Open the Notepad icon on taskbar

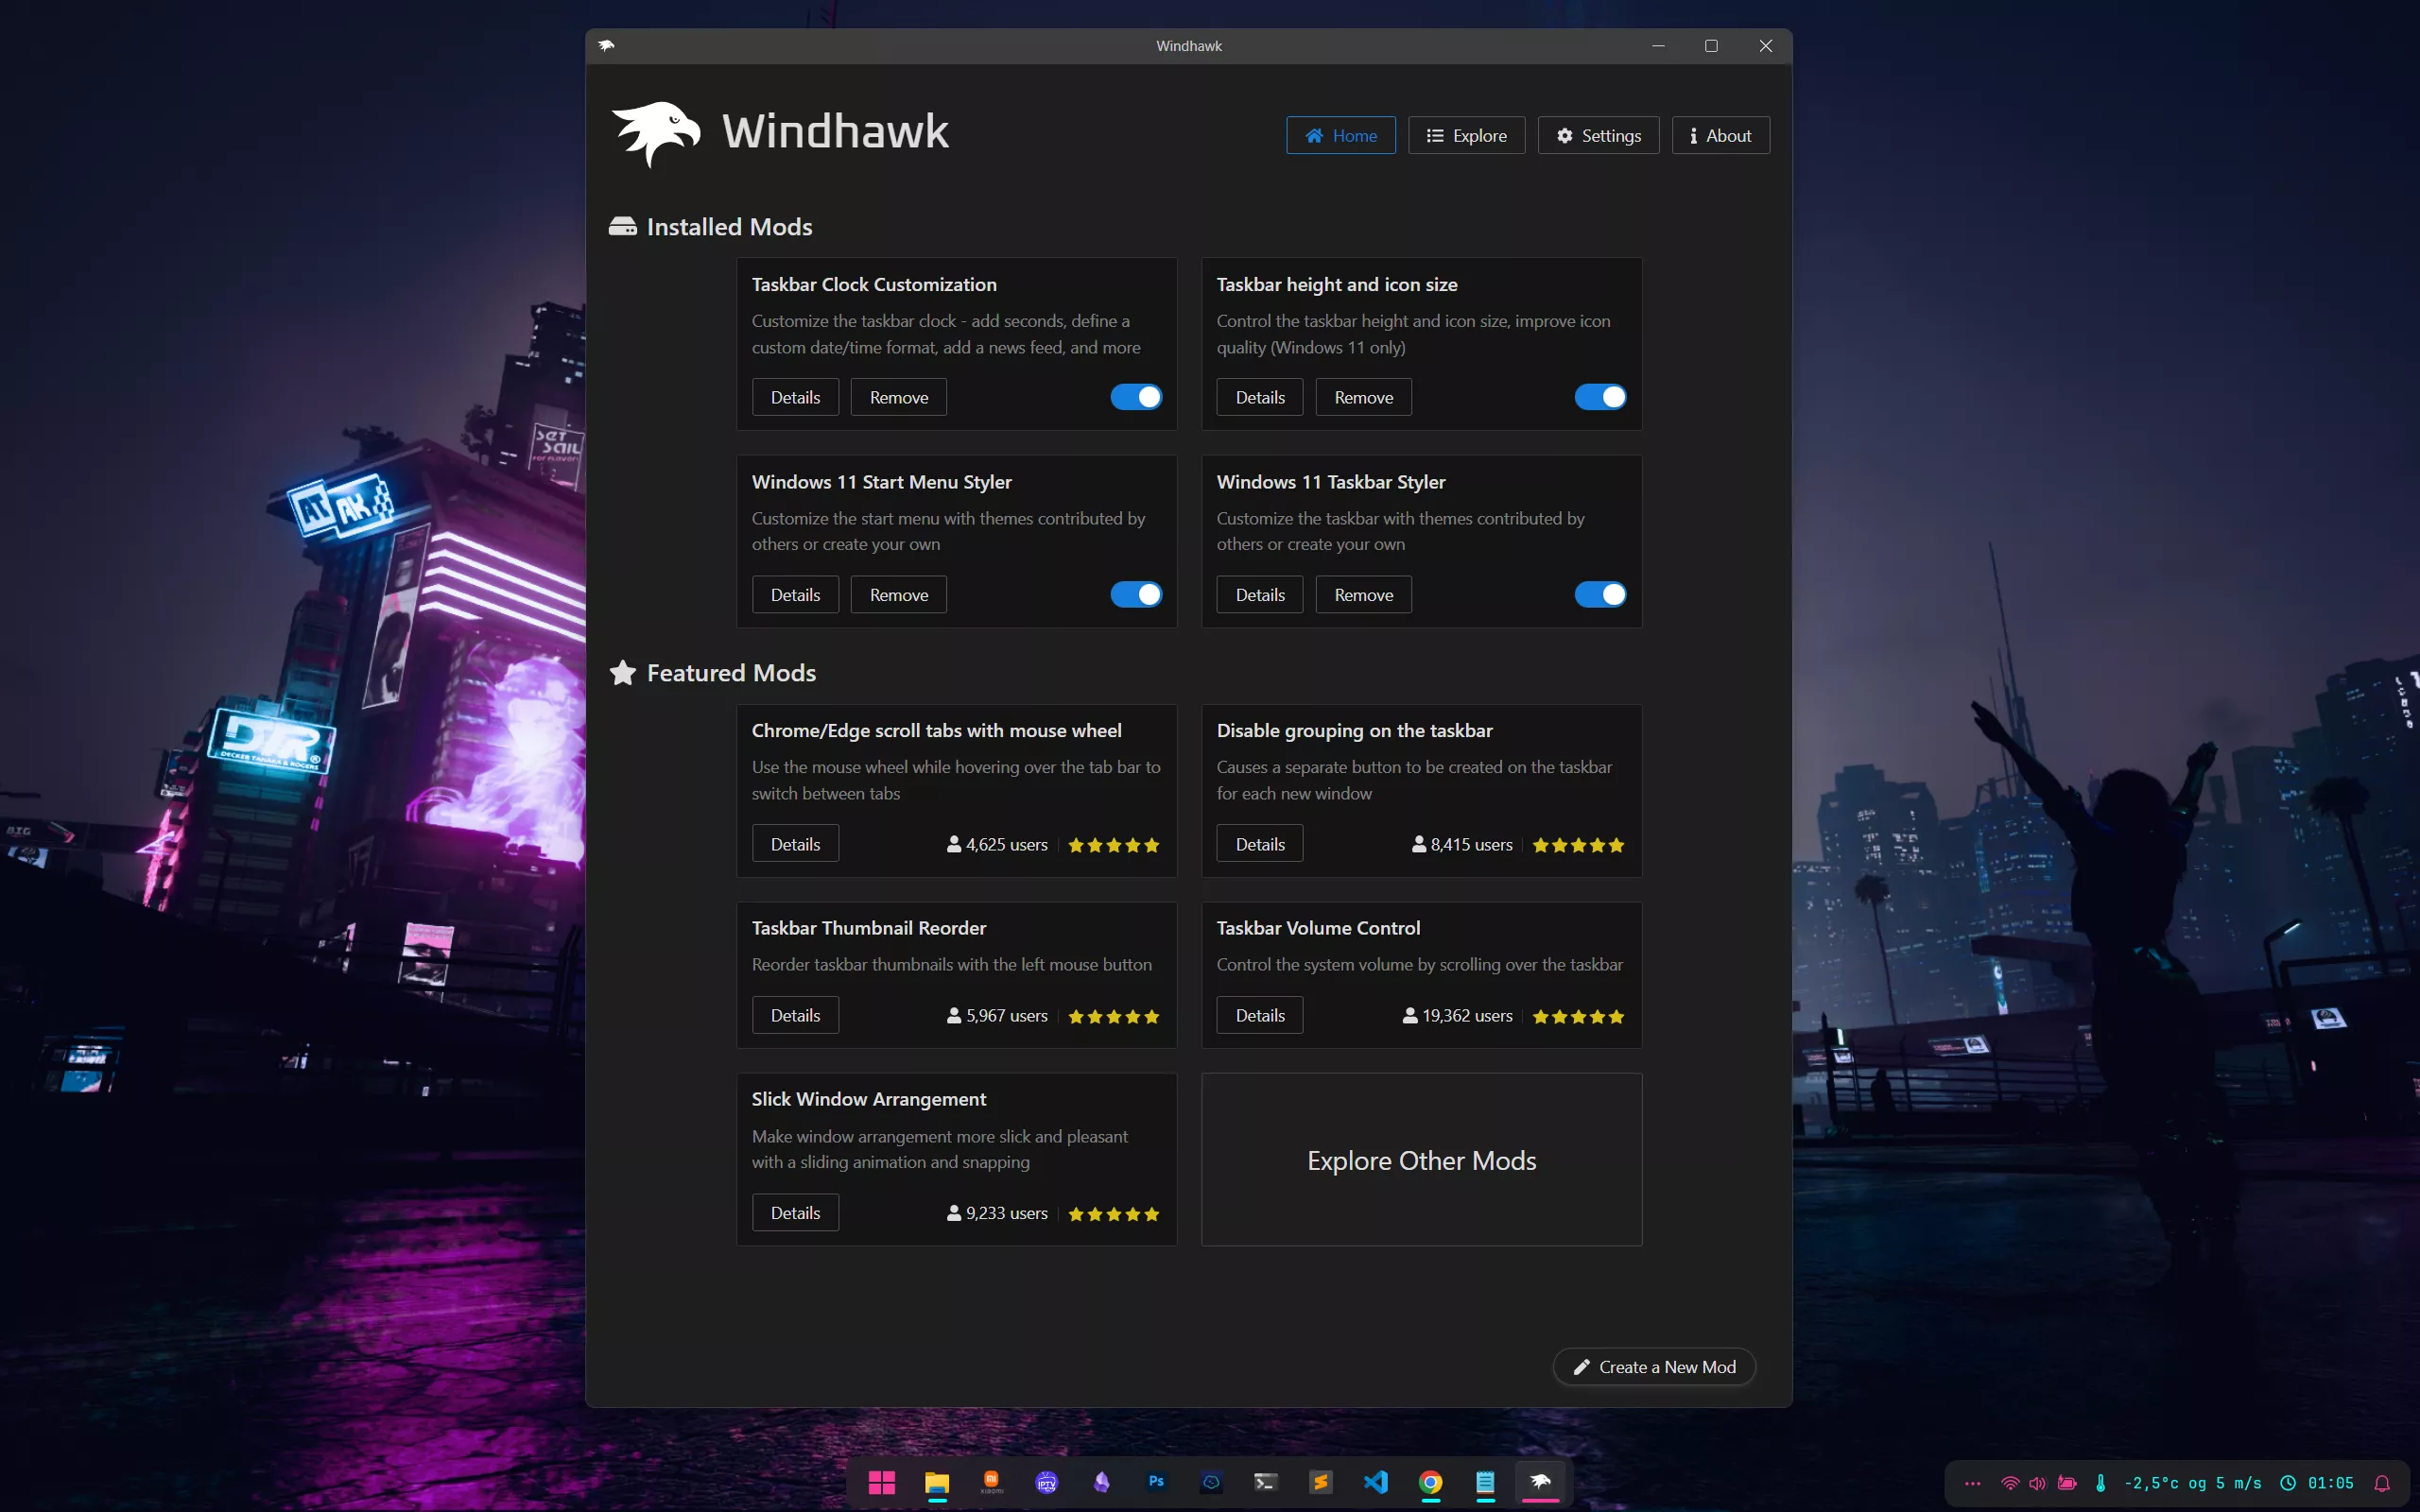pos(1485,1482)
